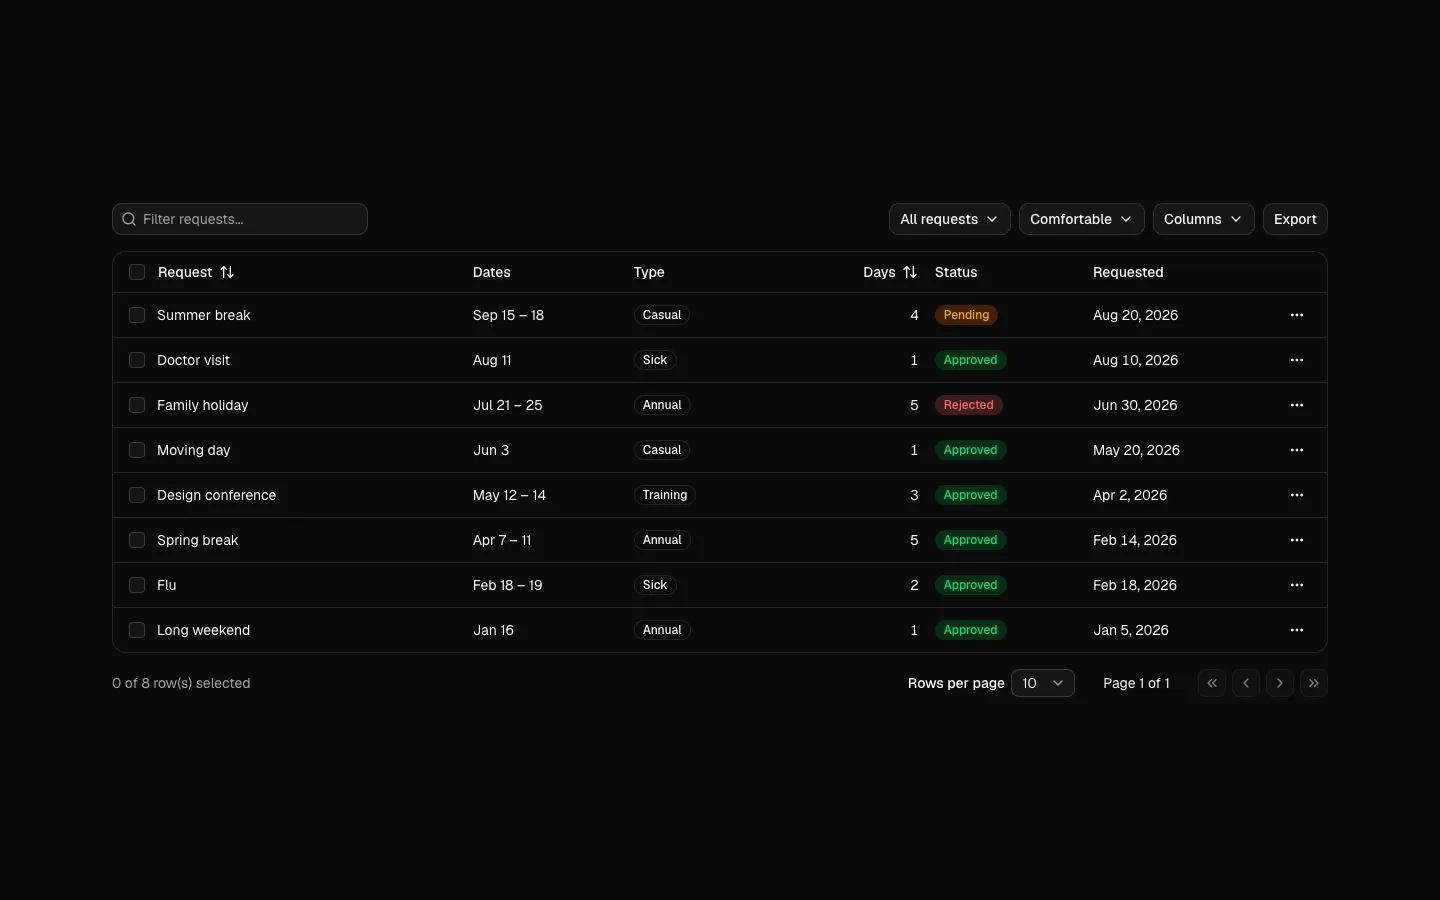Image resolution: width=1440 pixels, height=900 pixels.
Task: Go to the first page arrow
Action: coord(1212,683)
